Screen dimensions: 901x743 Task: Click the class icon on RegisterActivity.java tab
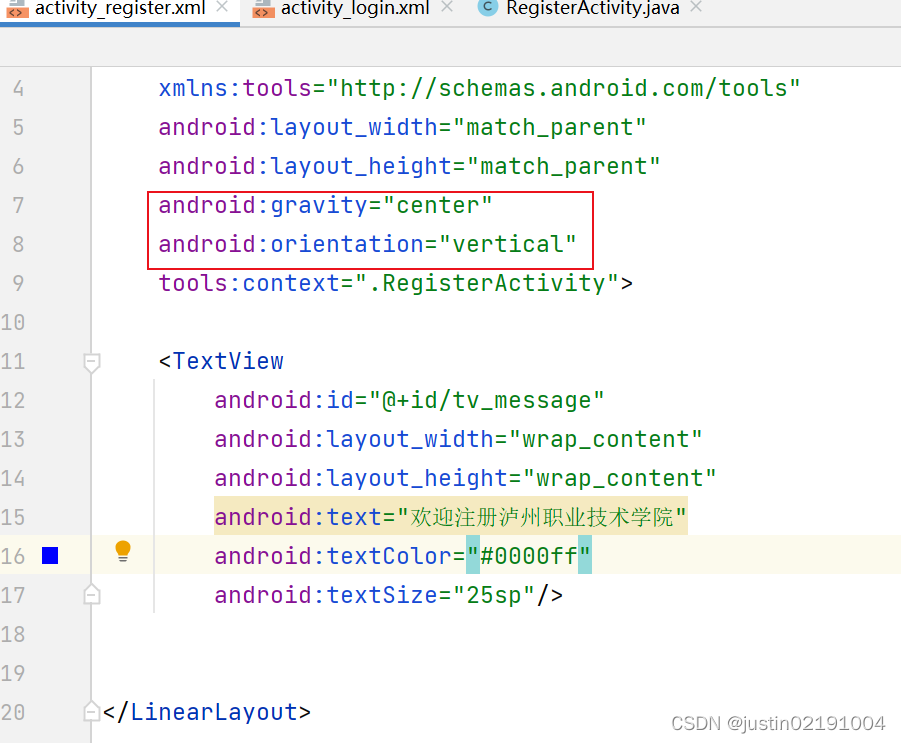click(487, 7)
